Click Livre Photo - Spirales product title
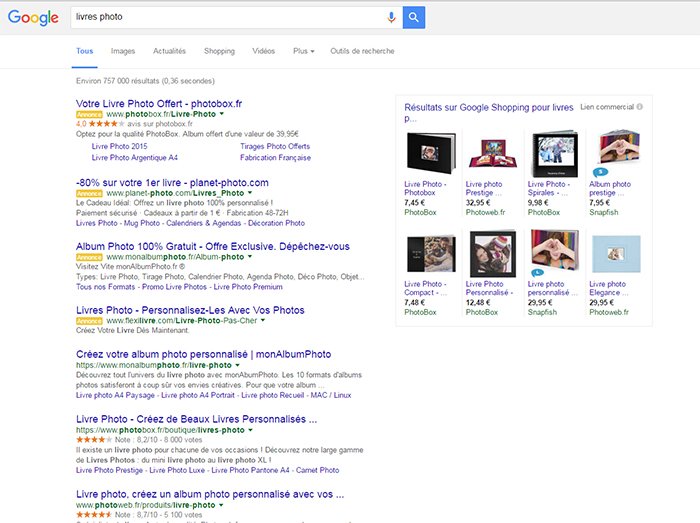Viewport: 700px width, 523px height. (x=548, y=188)
